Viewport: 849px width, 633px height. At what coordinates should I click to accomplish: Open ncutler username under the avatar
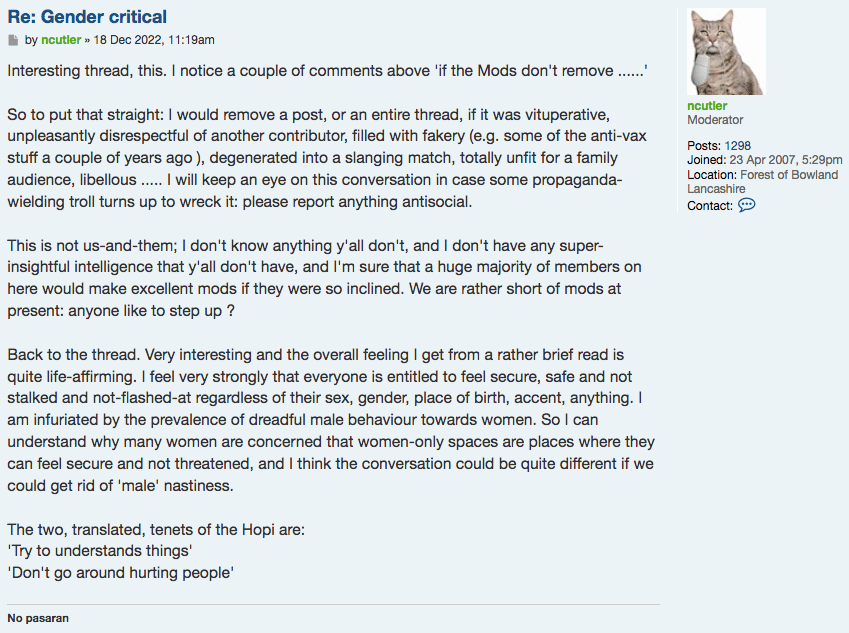click(707, 106)
